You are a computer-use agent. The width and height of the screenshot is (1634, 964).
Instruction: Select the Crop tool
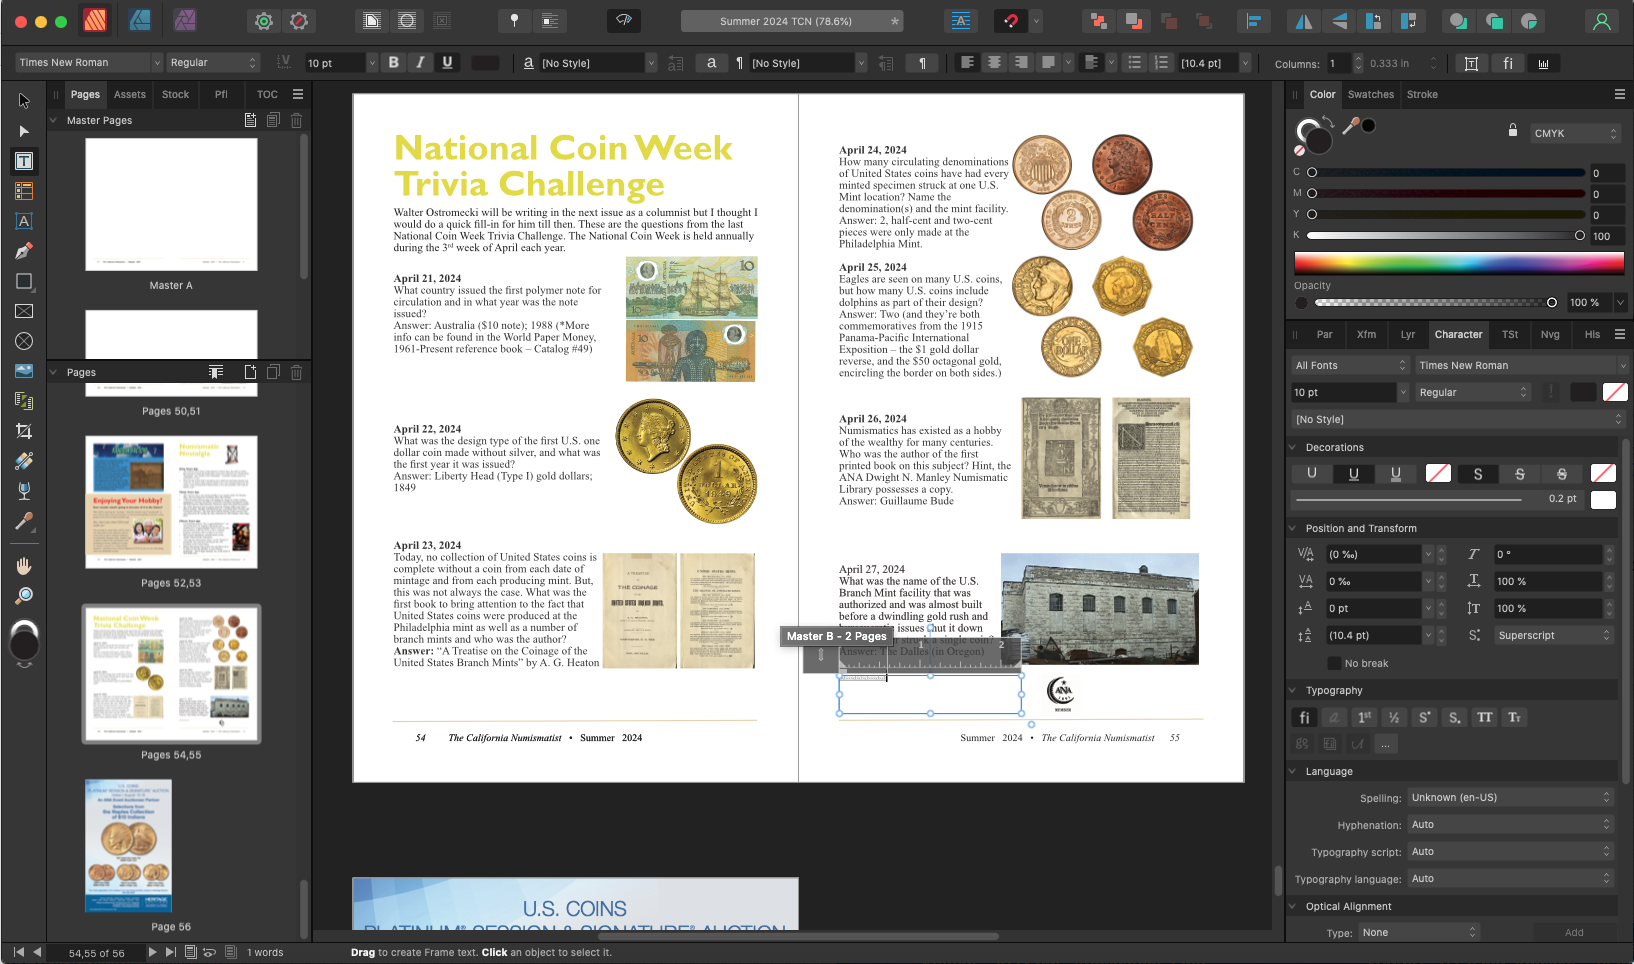(x=24, y=431)
